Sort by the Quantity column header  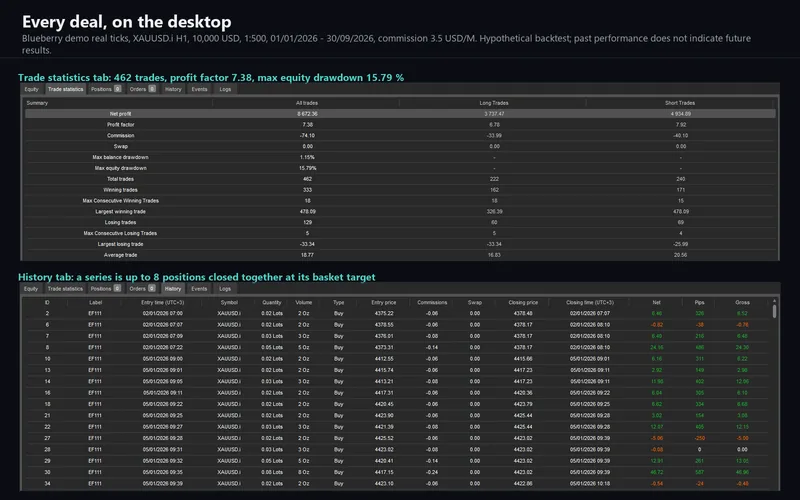tap(271, 303)
